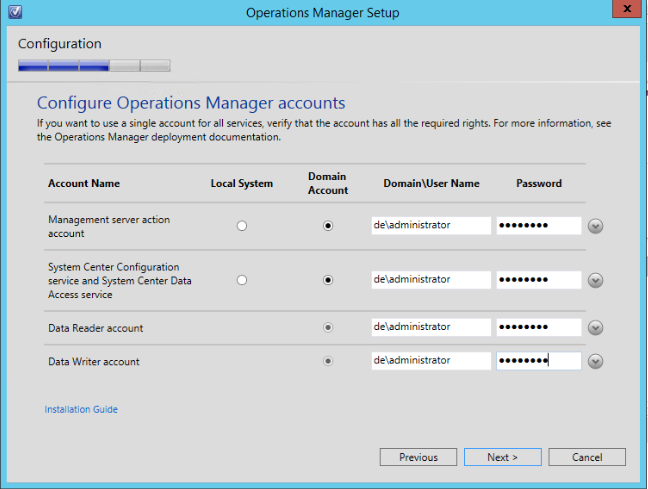This screenshot has height=489, width=648.
Task: Select Domain Account radio for Data Writer account
Action: click(328, 361)
